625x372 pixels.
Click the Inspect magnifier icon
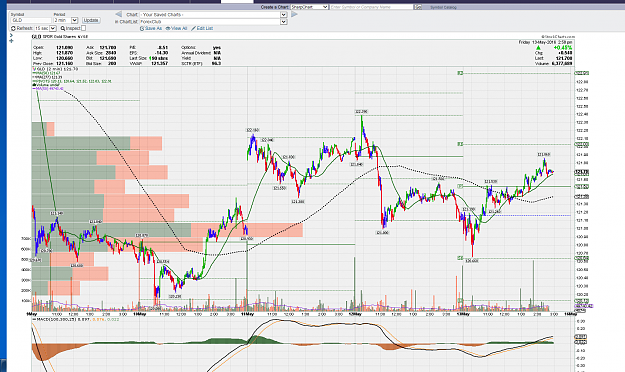tap(63, 28)
